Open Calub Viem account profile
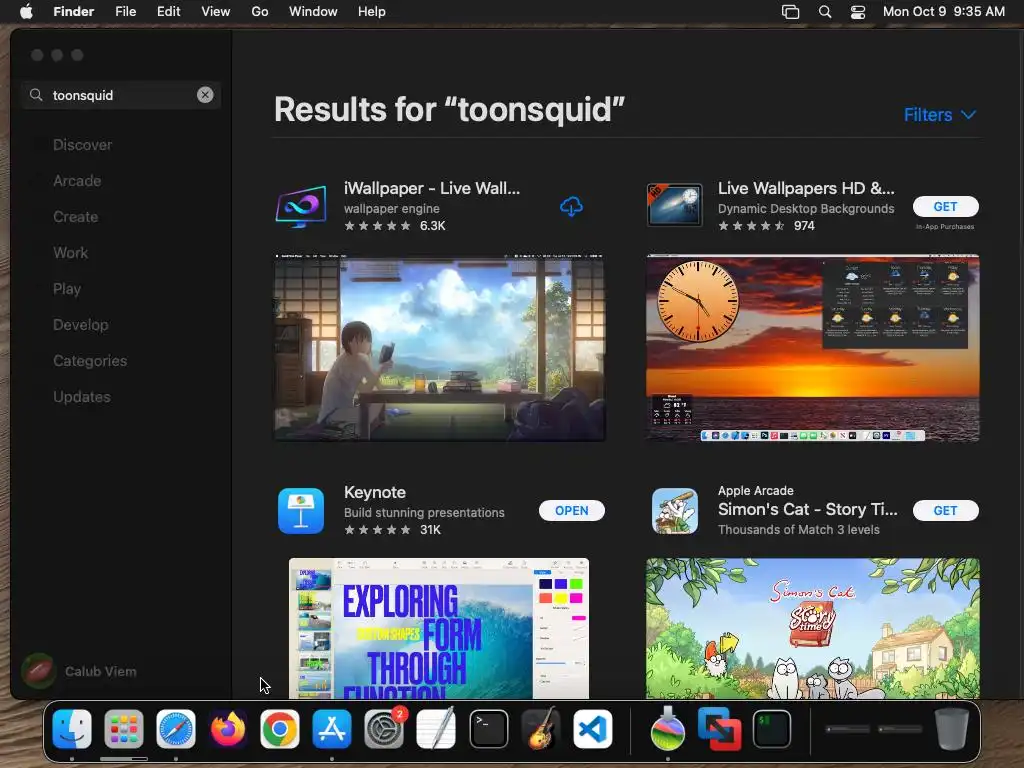Viewport: 1024px width, 768px height. coord(79,671)
